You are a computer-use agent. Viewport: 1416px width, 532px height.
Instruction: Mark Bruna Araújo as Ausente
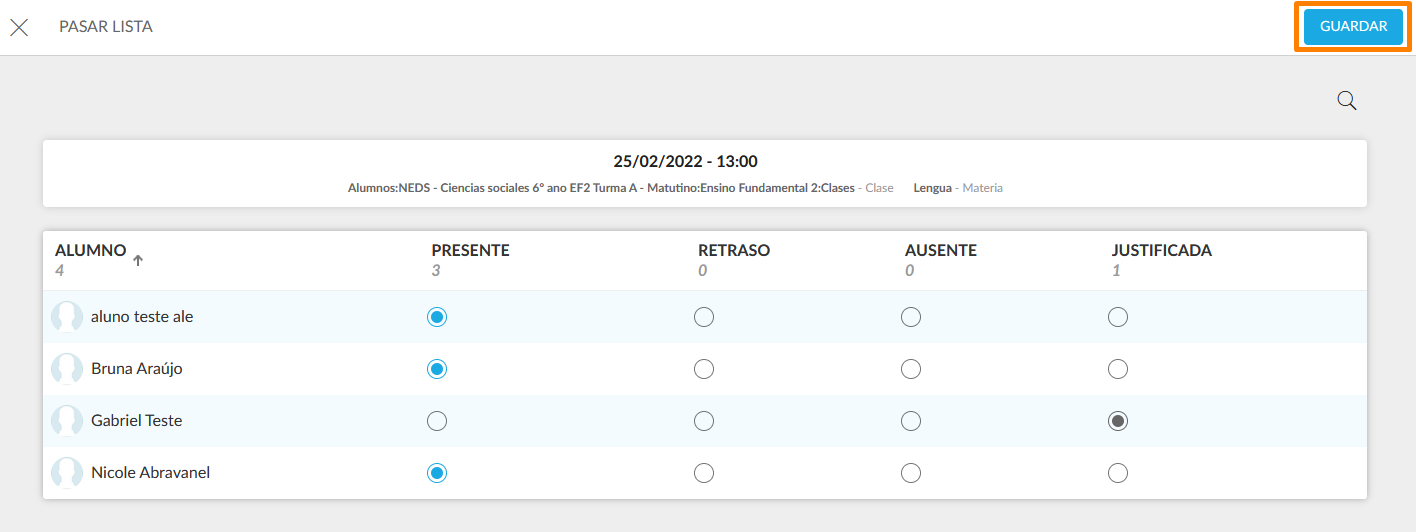pyautogui.click(x=910, y=369)
